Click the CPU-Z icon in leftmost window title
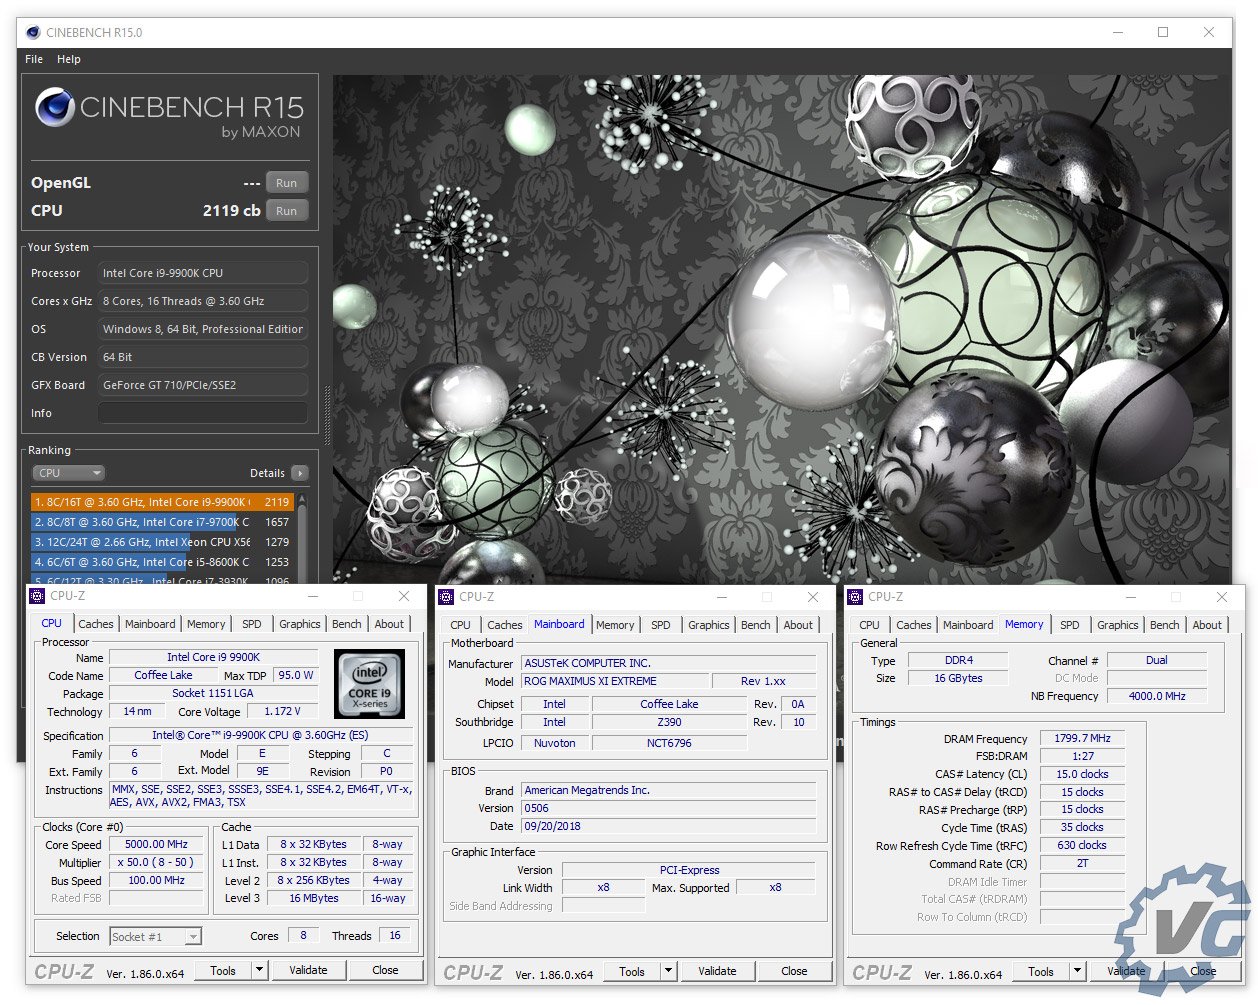Viewport: 1258px width, 1005px height. 38,596
